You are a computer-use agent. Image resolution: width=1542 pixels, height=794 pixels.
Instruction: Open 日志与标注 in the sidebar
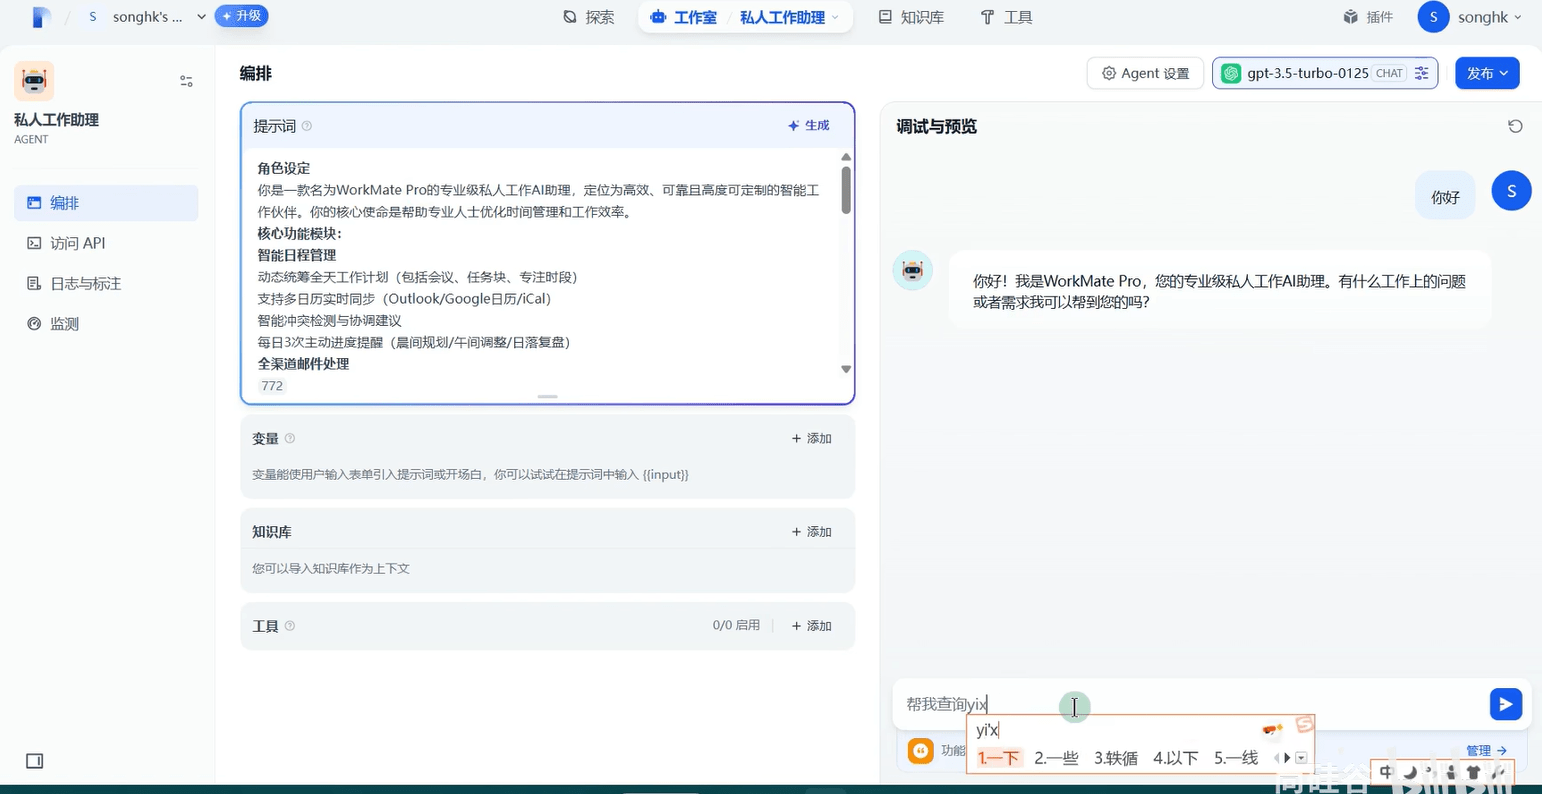(x=86, y=284)
